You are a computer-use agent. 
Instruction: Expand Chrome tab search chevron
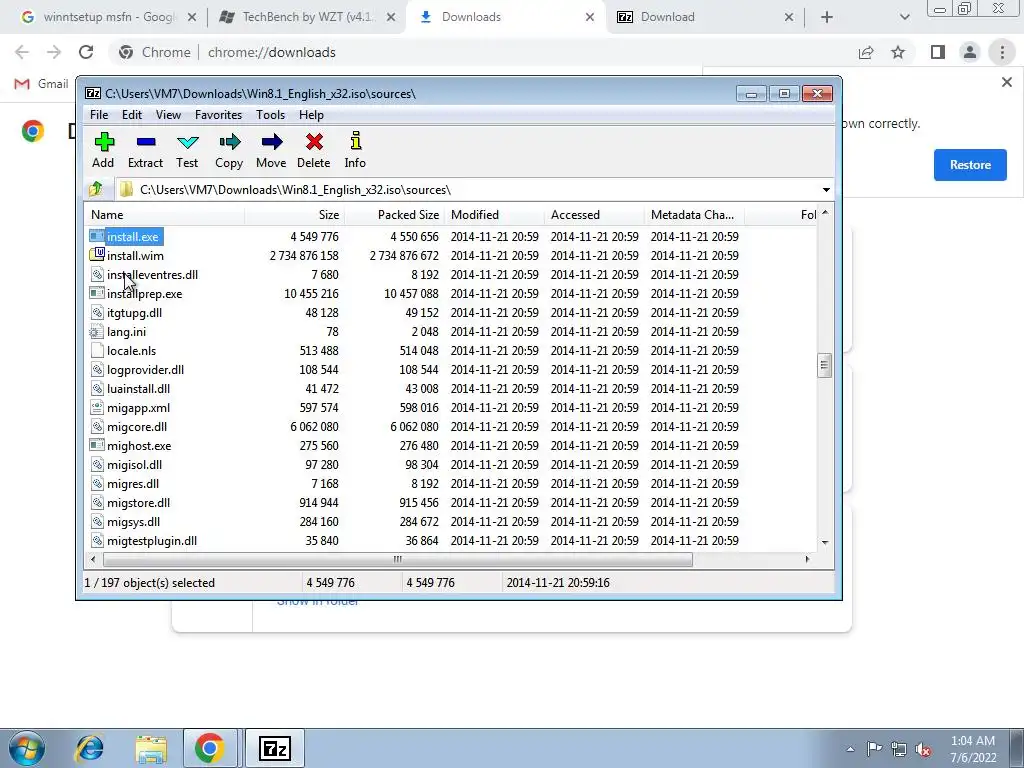point(904,18)
